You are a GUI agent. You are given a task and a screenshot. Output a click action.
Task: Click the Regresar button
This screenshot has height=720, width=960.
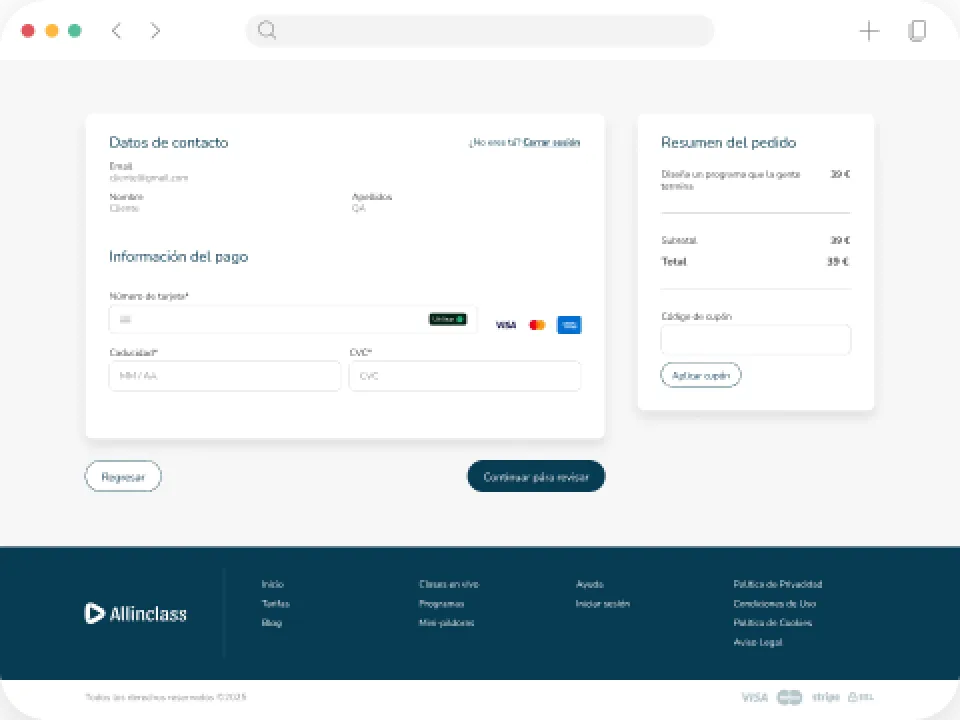pos(123,476)
